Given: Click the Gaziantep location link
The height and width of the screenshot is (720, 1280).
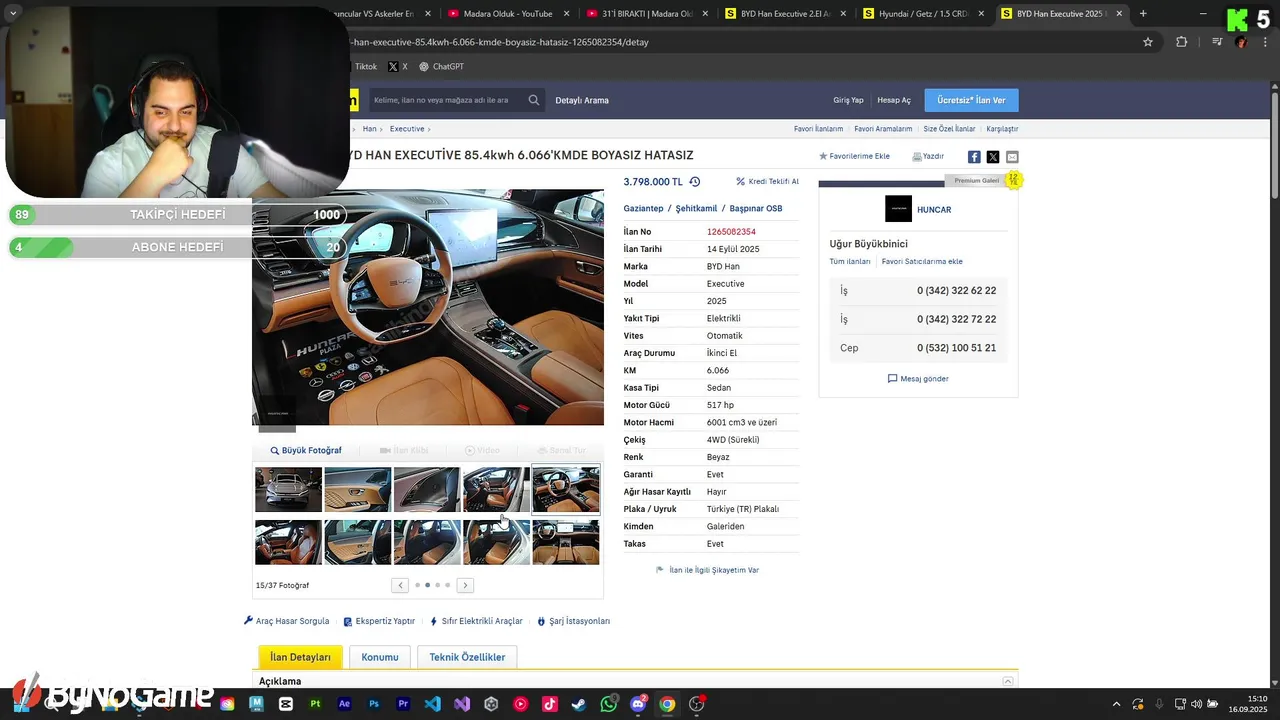Looking at the screenshot, I should [x=643, y=209].
